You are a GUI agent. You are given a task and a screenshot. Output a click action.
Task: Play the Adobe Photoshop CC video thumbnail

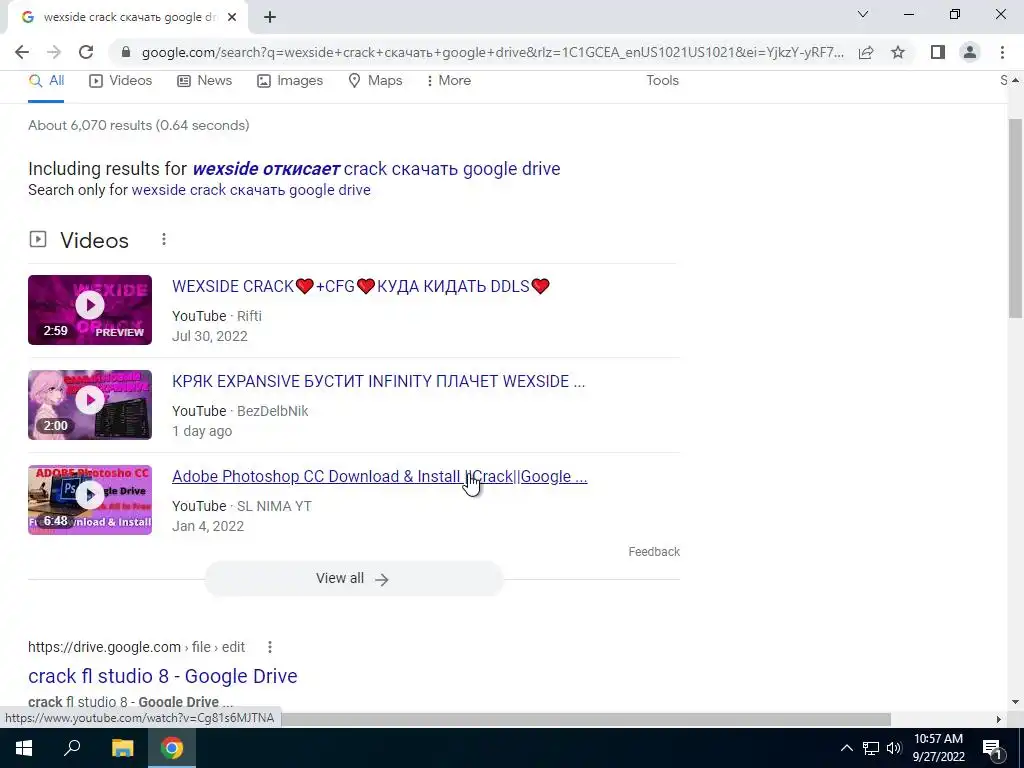pyautogui.click(x=90, y=500)
